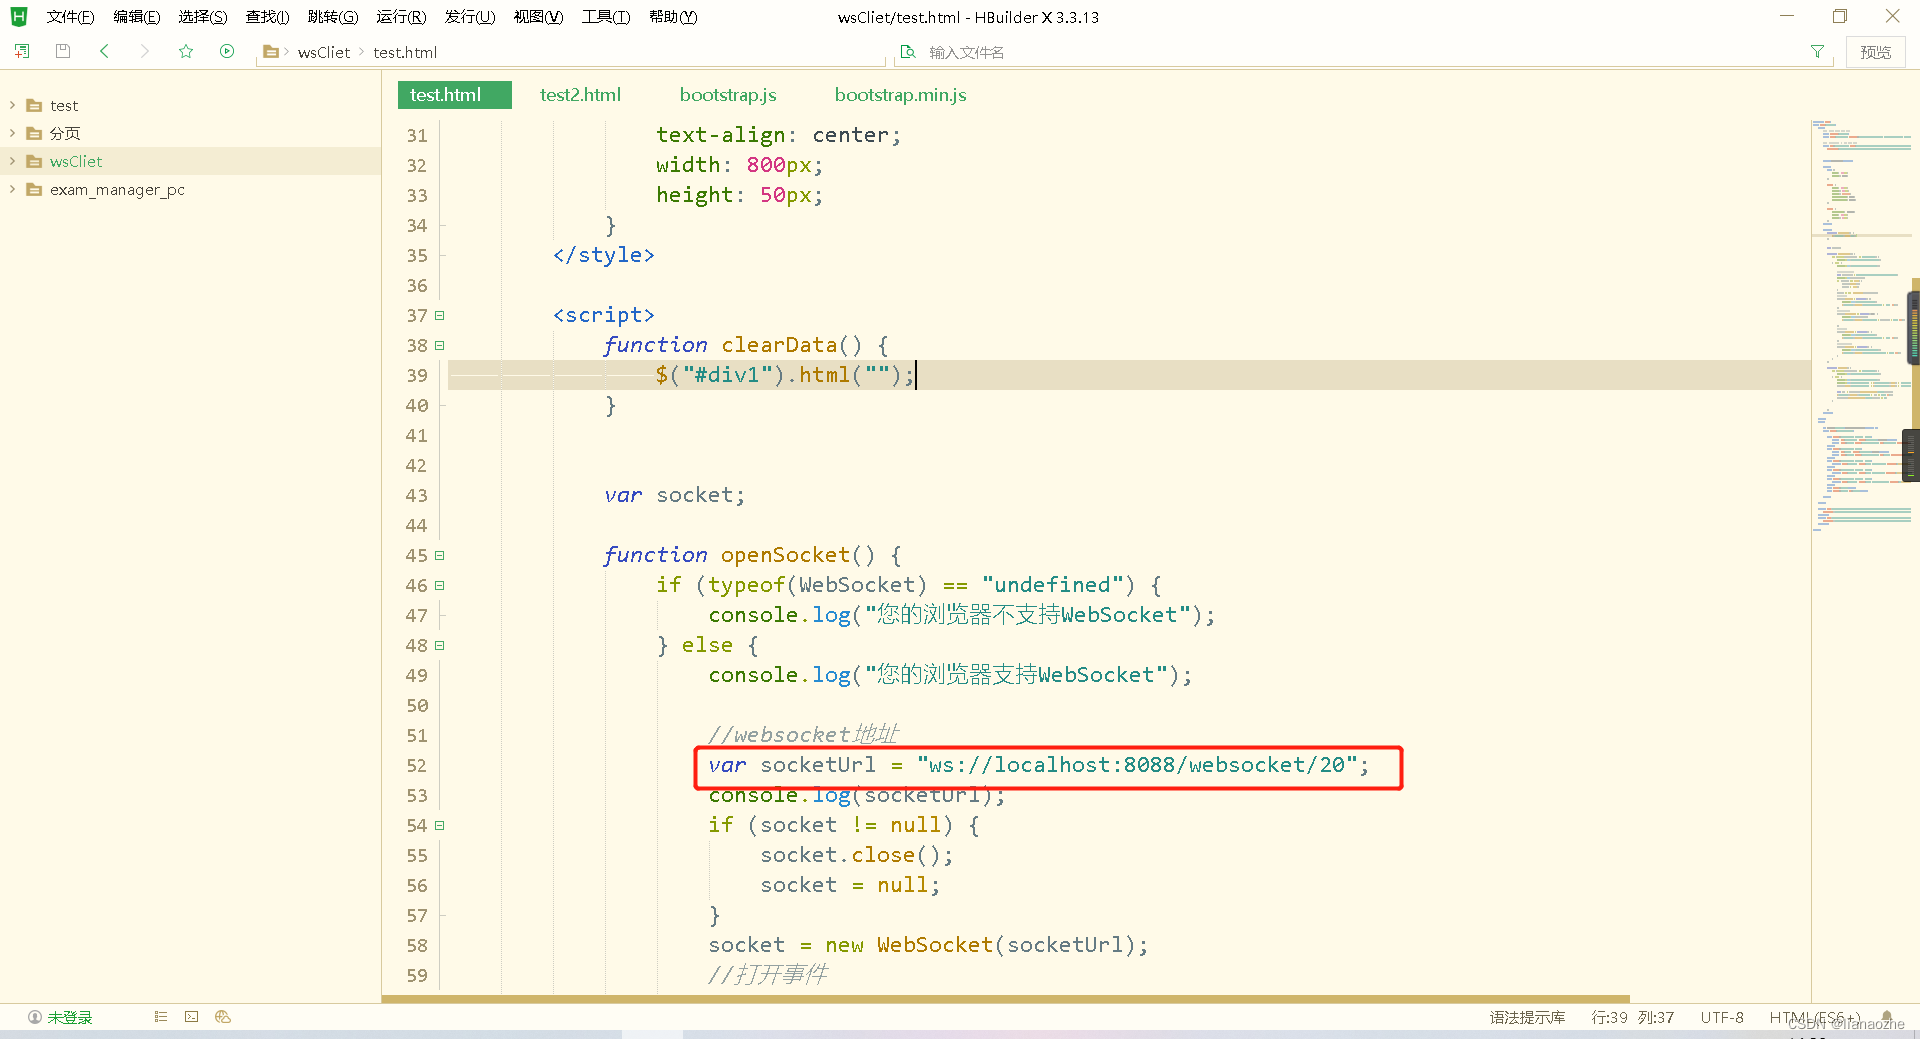Navigate back with the left arrow icon

pyautogui.click(x=104, y=51)
